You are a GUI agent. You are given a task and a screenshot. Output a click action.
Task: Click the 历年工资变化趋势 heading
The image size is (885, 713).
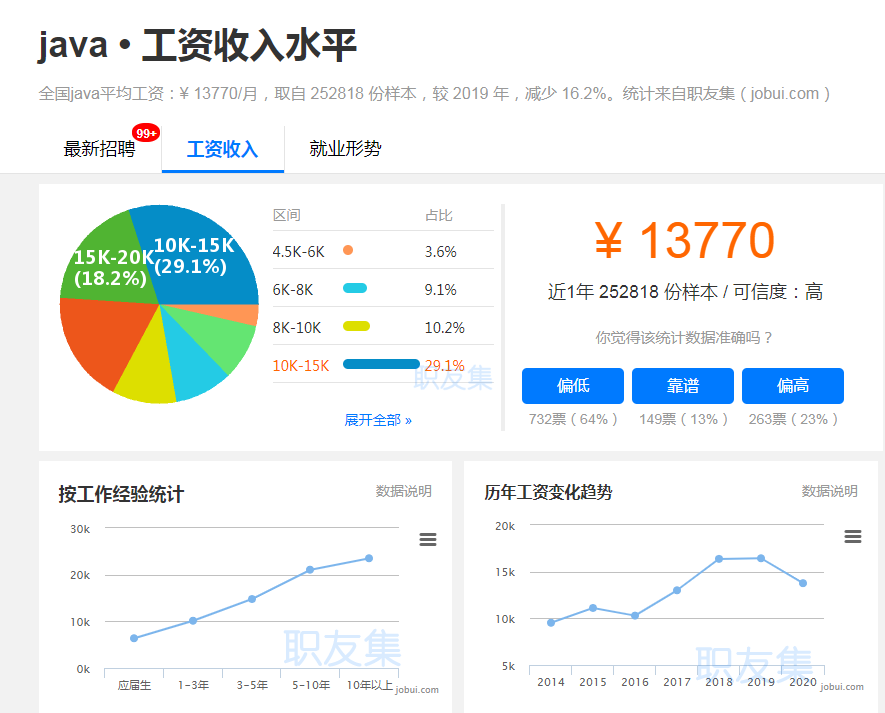(548, 492)
